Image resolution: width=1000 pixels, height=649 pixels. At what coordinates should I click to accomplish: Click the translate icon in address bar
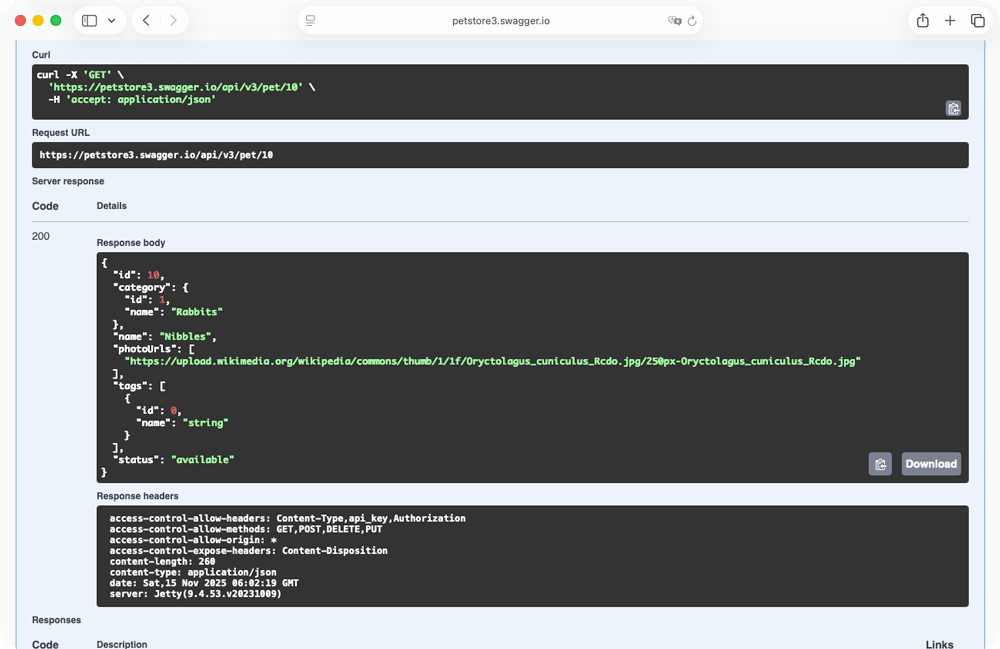pyautogui.click(x=674, y=21)
